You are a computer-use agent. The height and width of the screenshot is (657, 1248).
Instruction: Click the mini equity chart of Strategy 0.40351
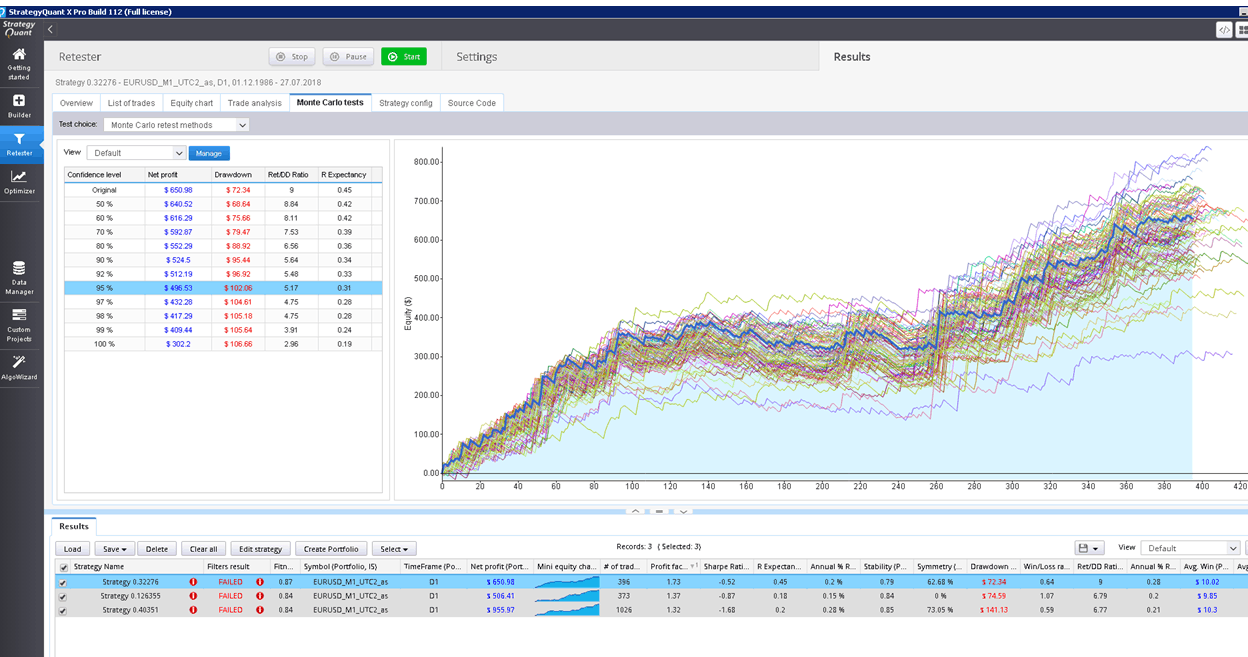567,610
